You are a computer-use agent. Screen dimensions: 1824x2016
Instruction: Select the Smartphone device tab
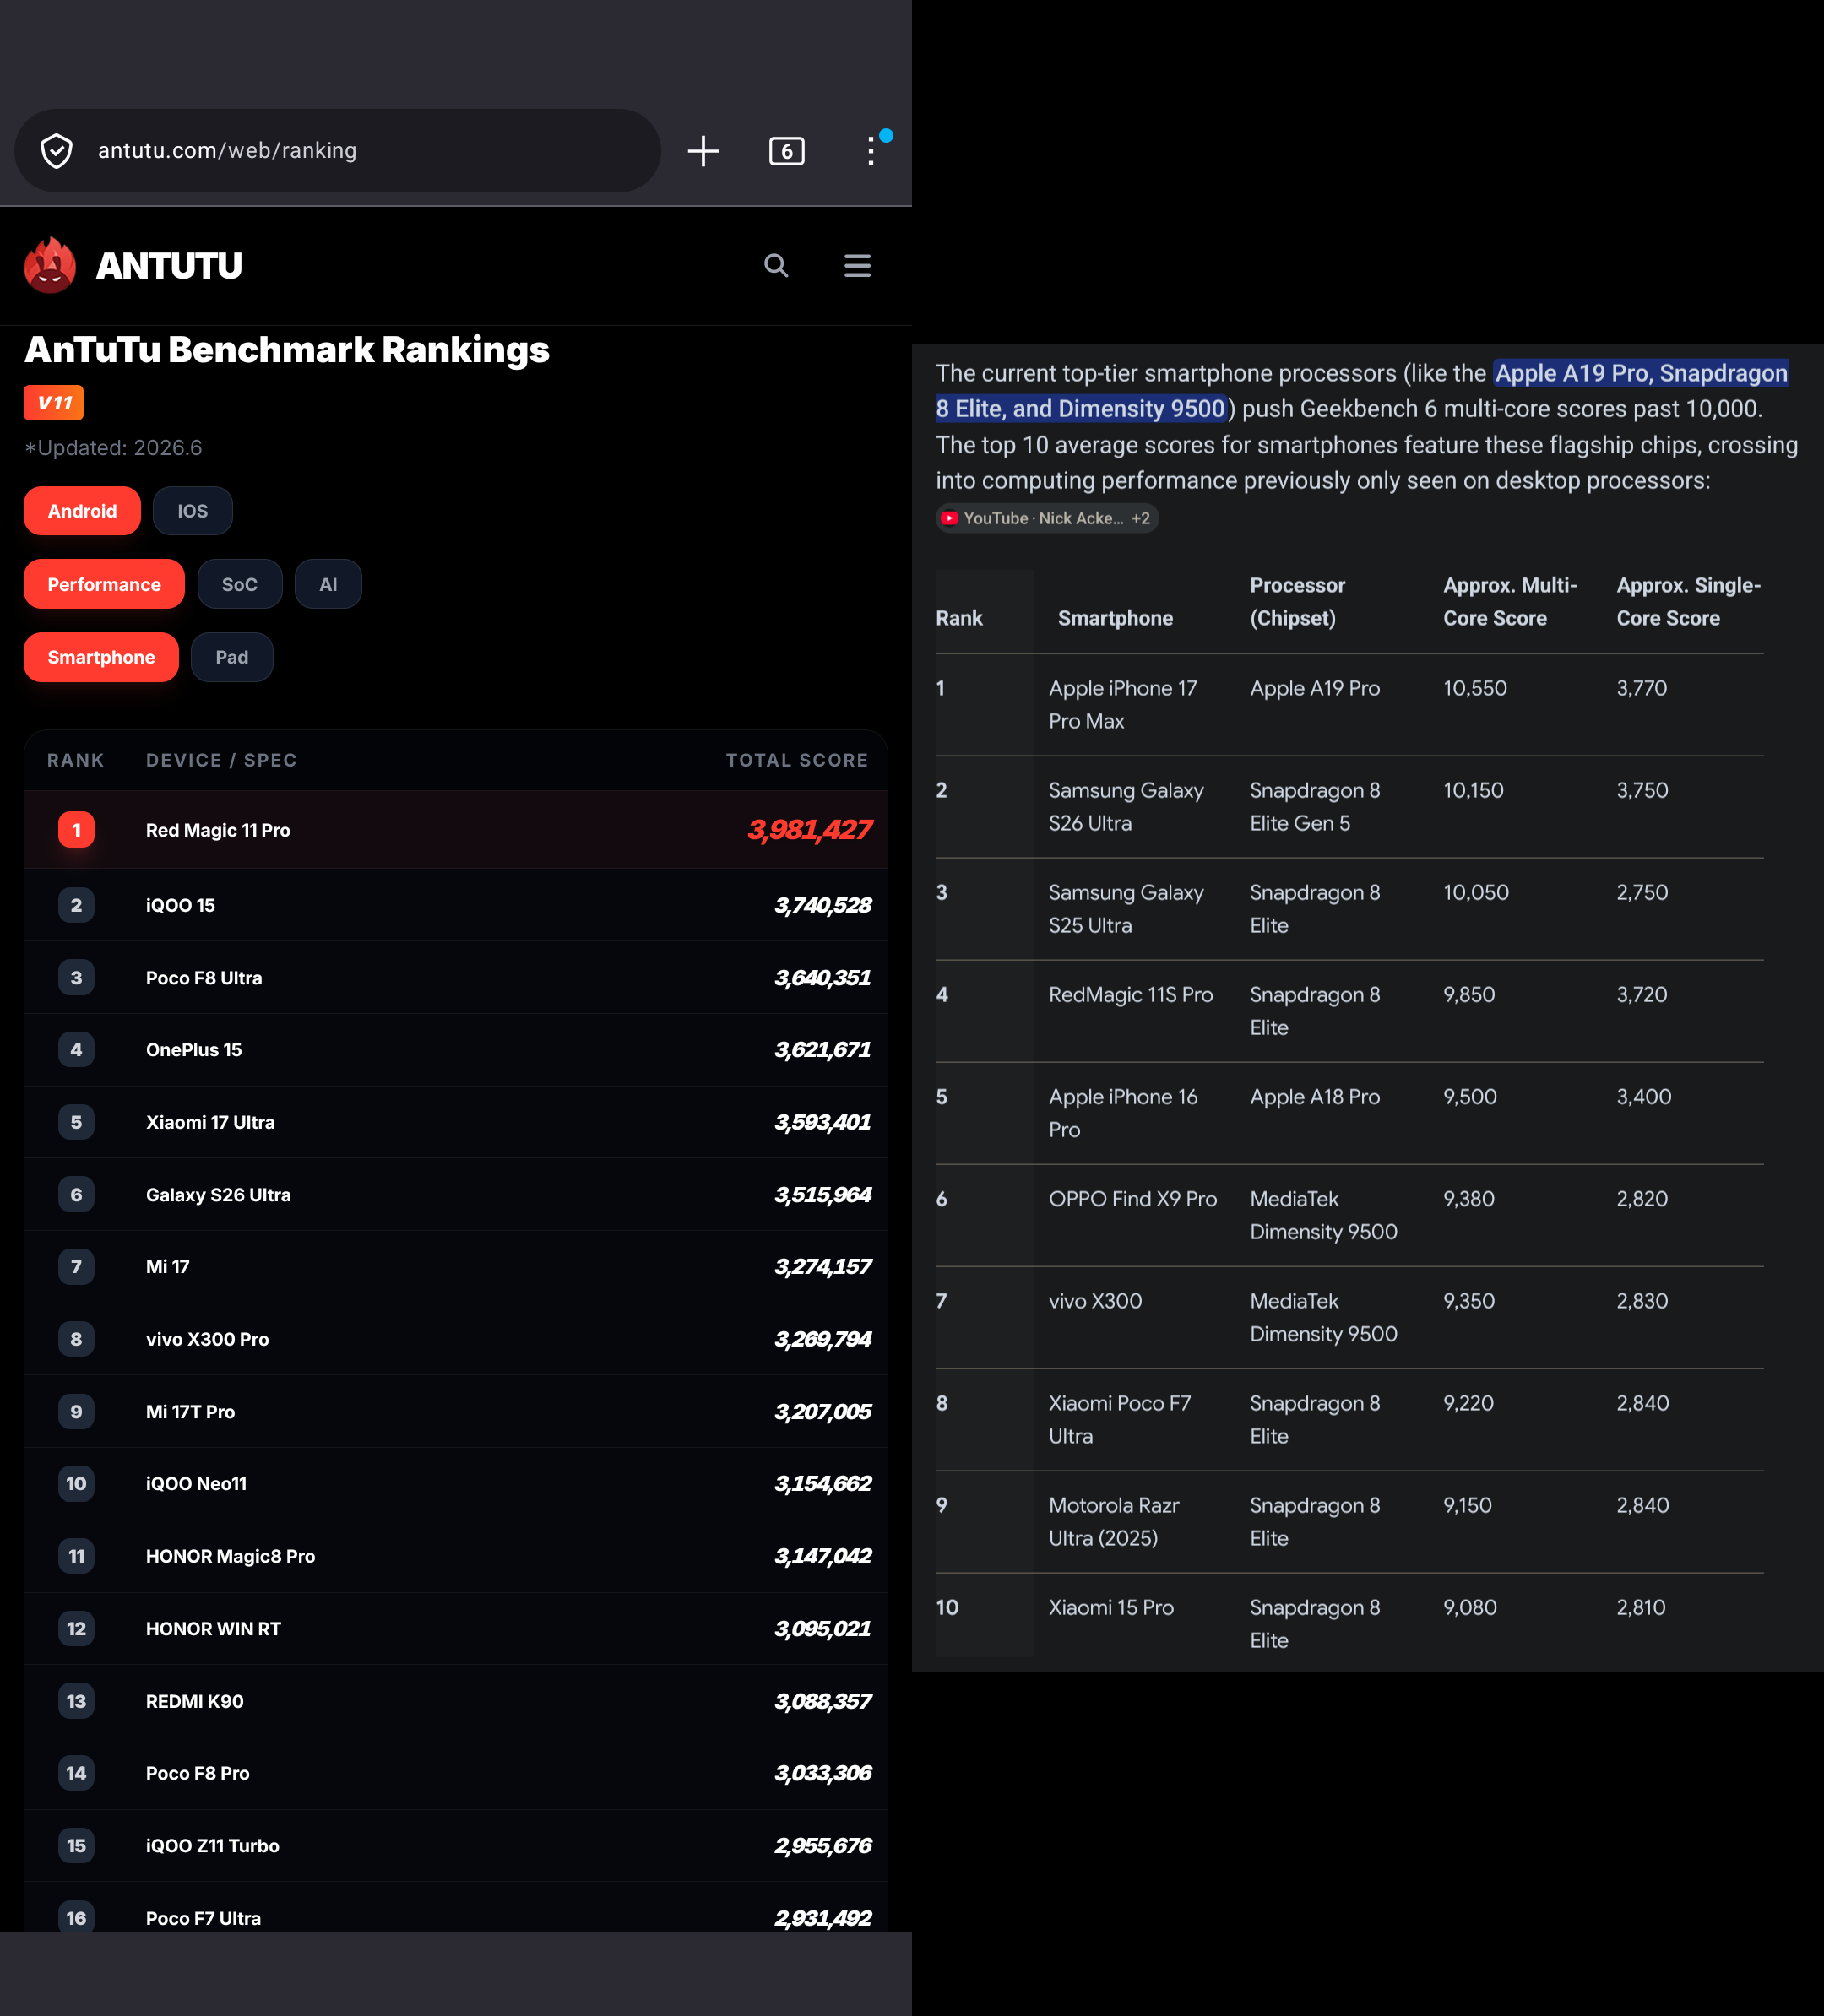tap(101, 657)
